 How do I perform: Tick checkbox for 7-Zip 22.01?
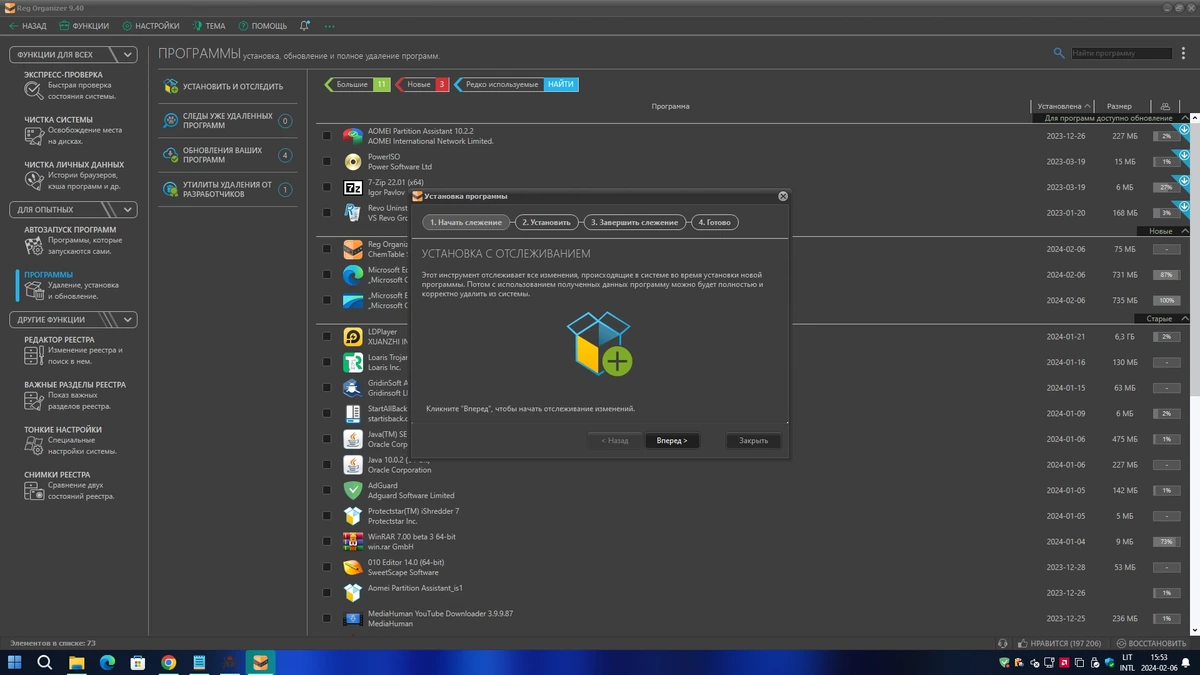coord(327,187)
